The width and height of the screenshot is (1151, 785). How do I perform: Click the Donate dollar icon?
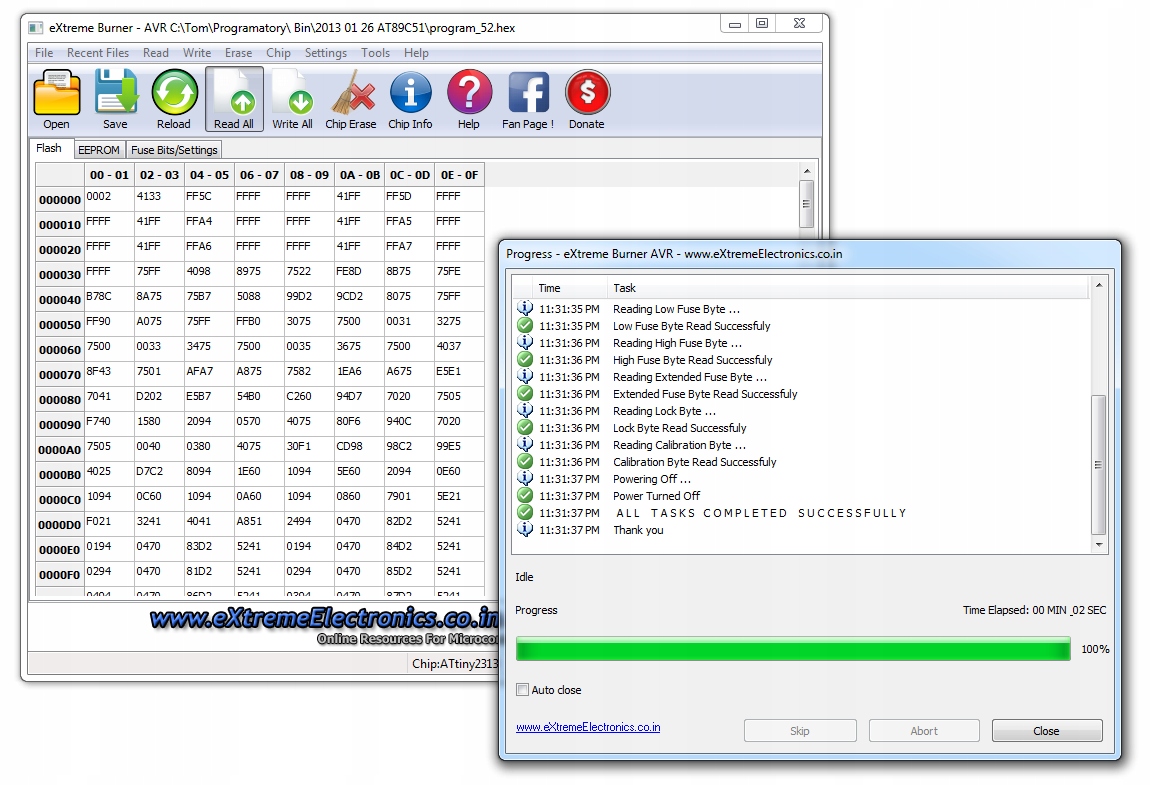click(587, 96)
